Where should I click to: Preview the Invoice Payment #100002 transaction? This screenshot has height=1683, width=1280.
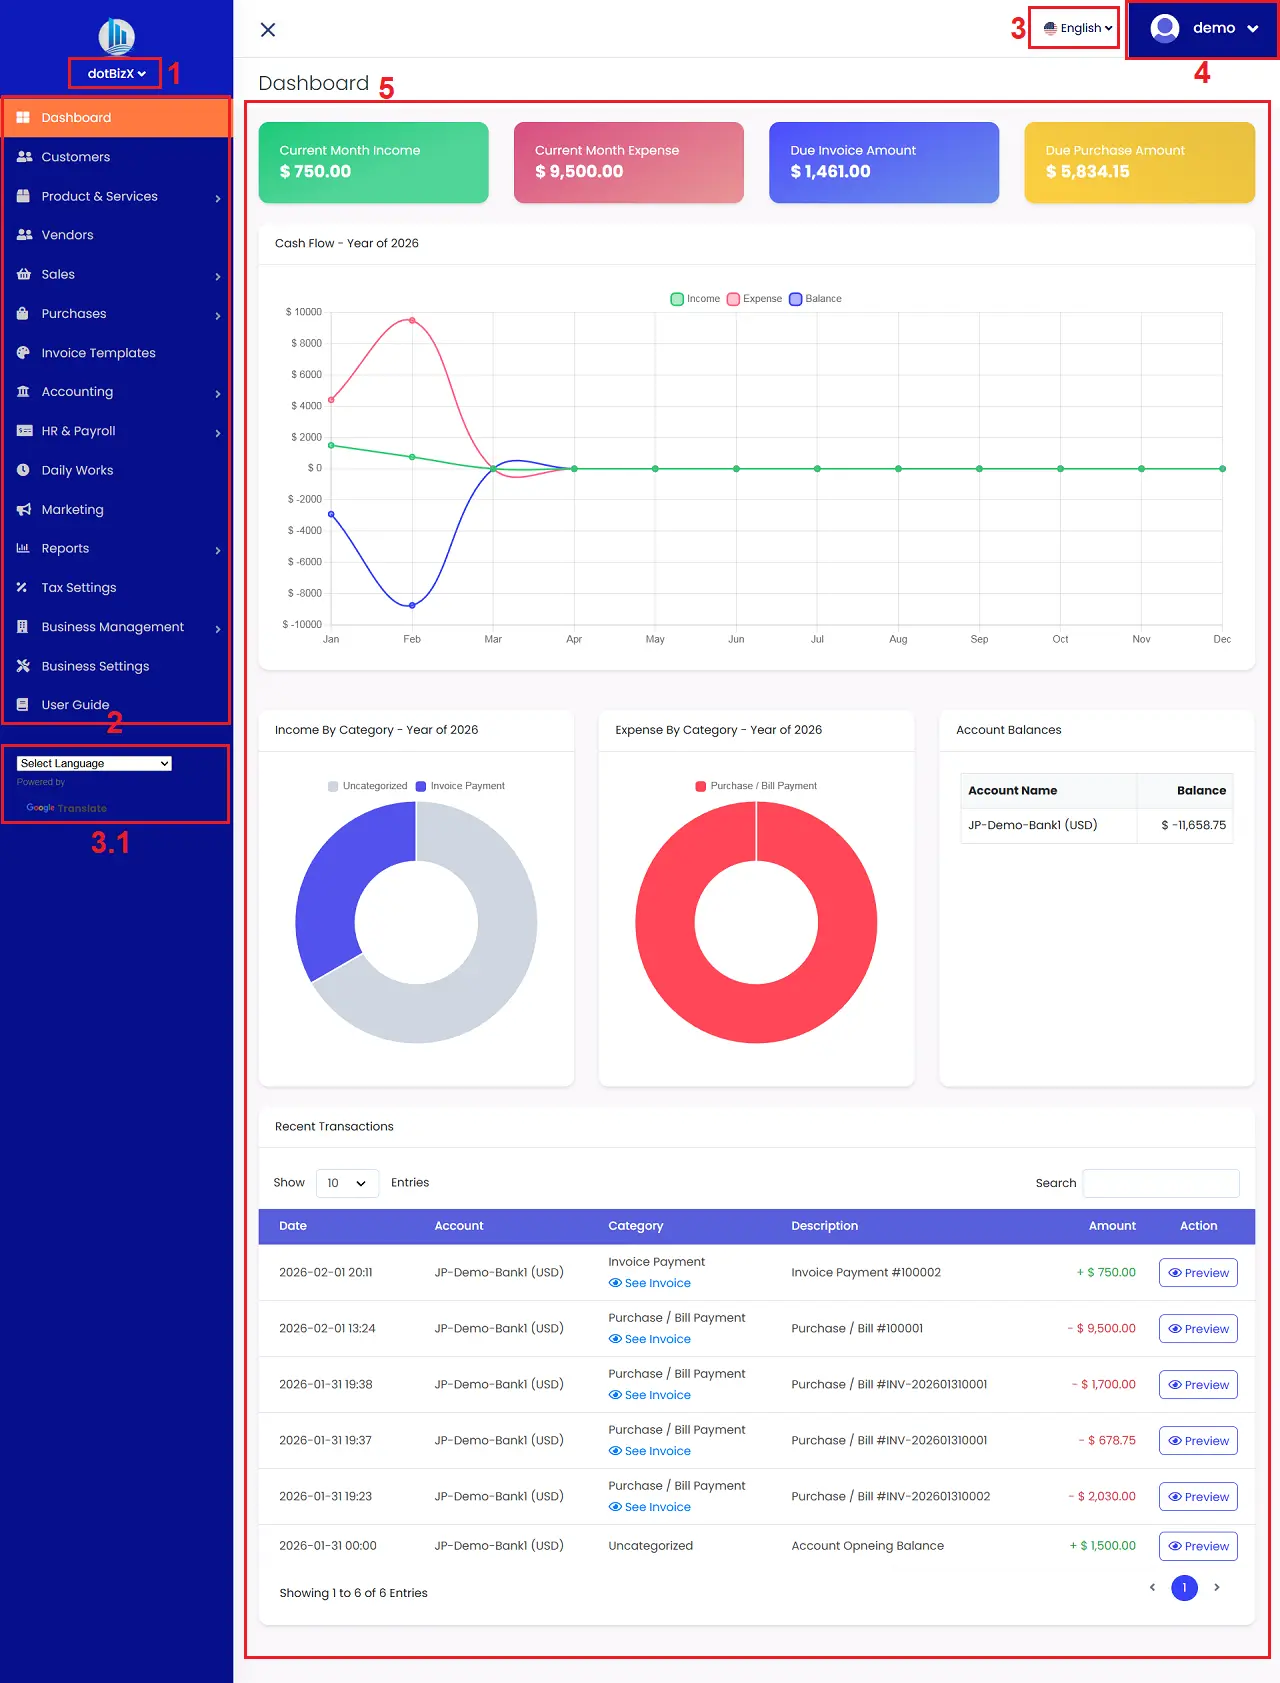[1198, 1273]
